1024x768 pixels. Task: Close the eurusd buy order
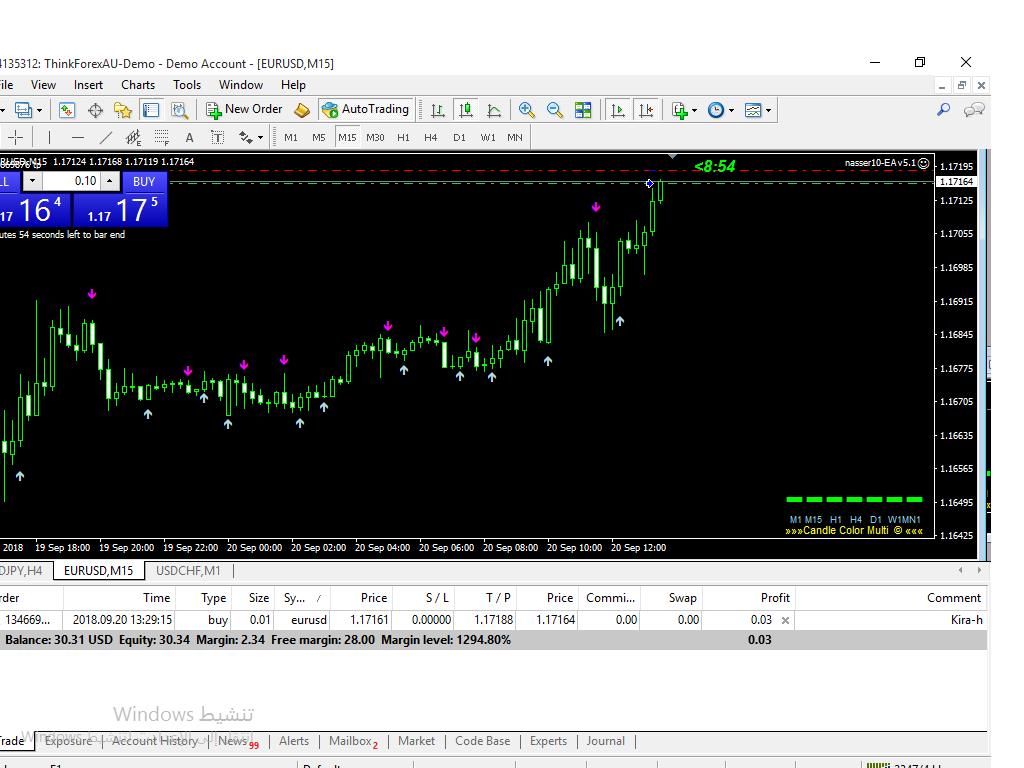coord(785,620)
